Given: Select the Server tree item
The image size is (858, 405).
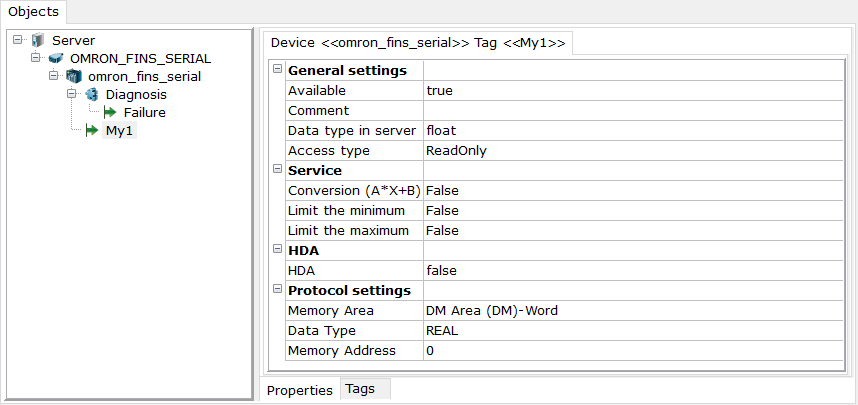Looking at the screenshot, I should (x=73, y=40).
